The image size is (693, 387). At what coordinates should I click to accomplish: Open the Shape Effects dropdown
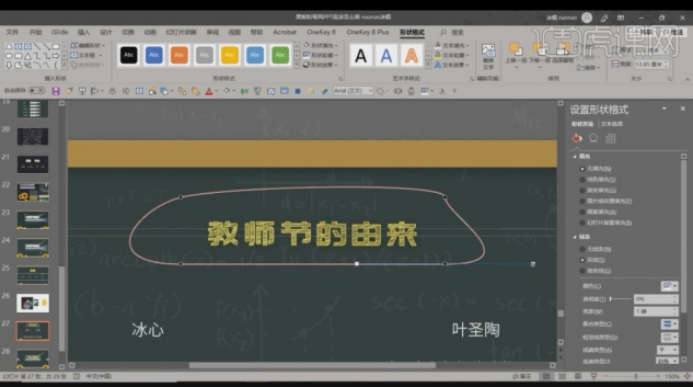point(320,65)
